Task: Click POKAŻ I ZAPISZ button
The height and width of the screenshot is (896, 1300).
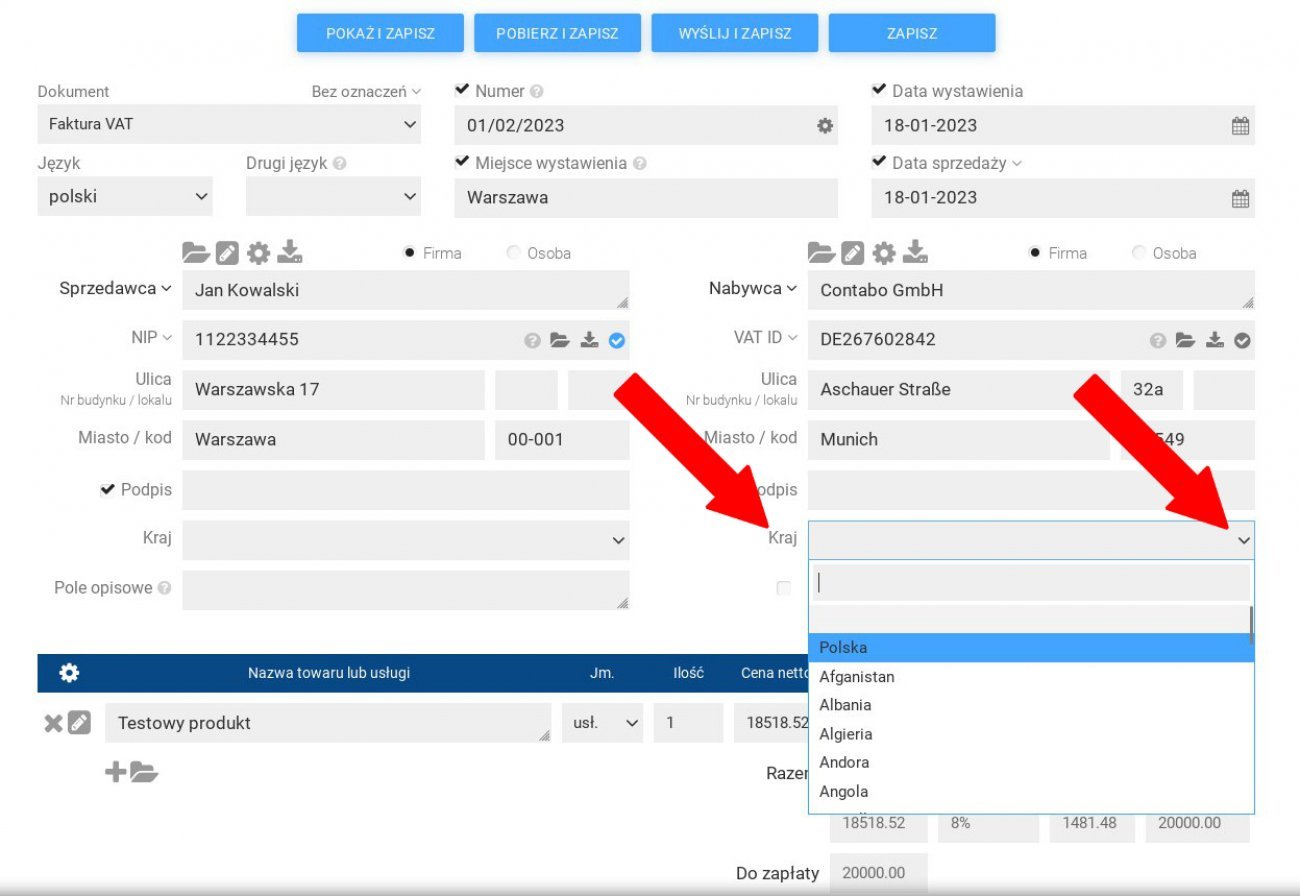Action: [x=380, y=33]
